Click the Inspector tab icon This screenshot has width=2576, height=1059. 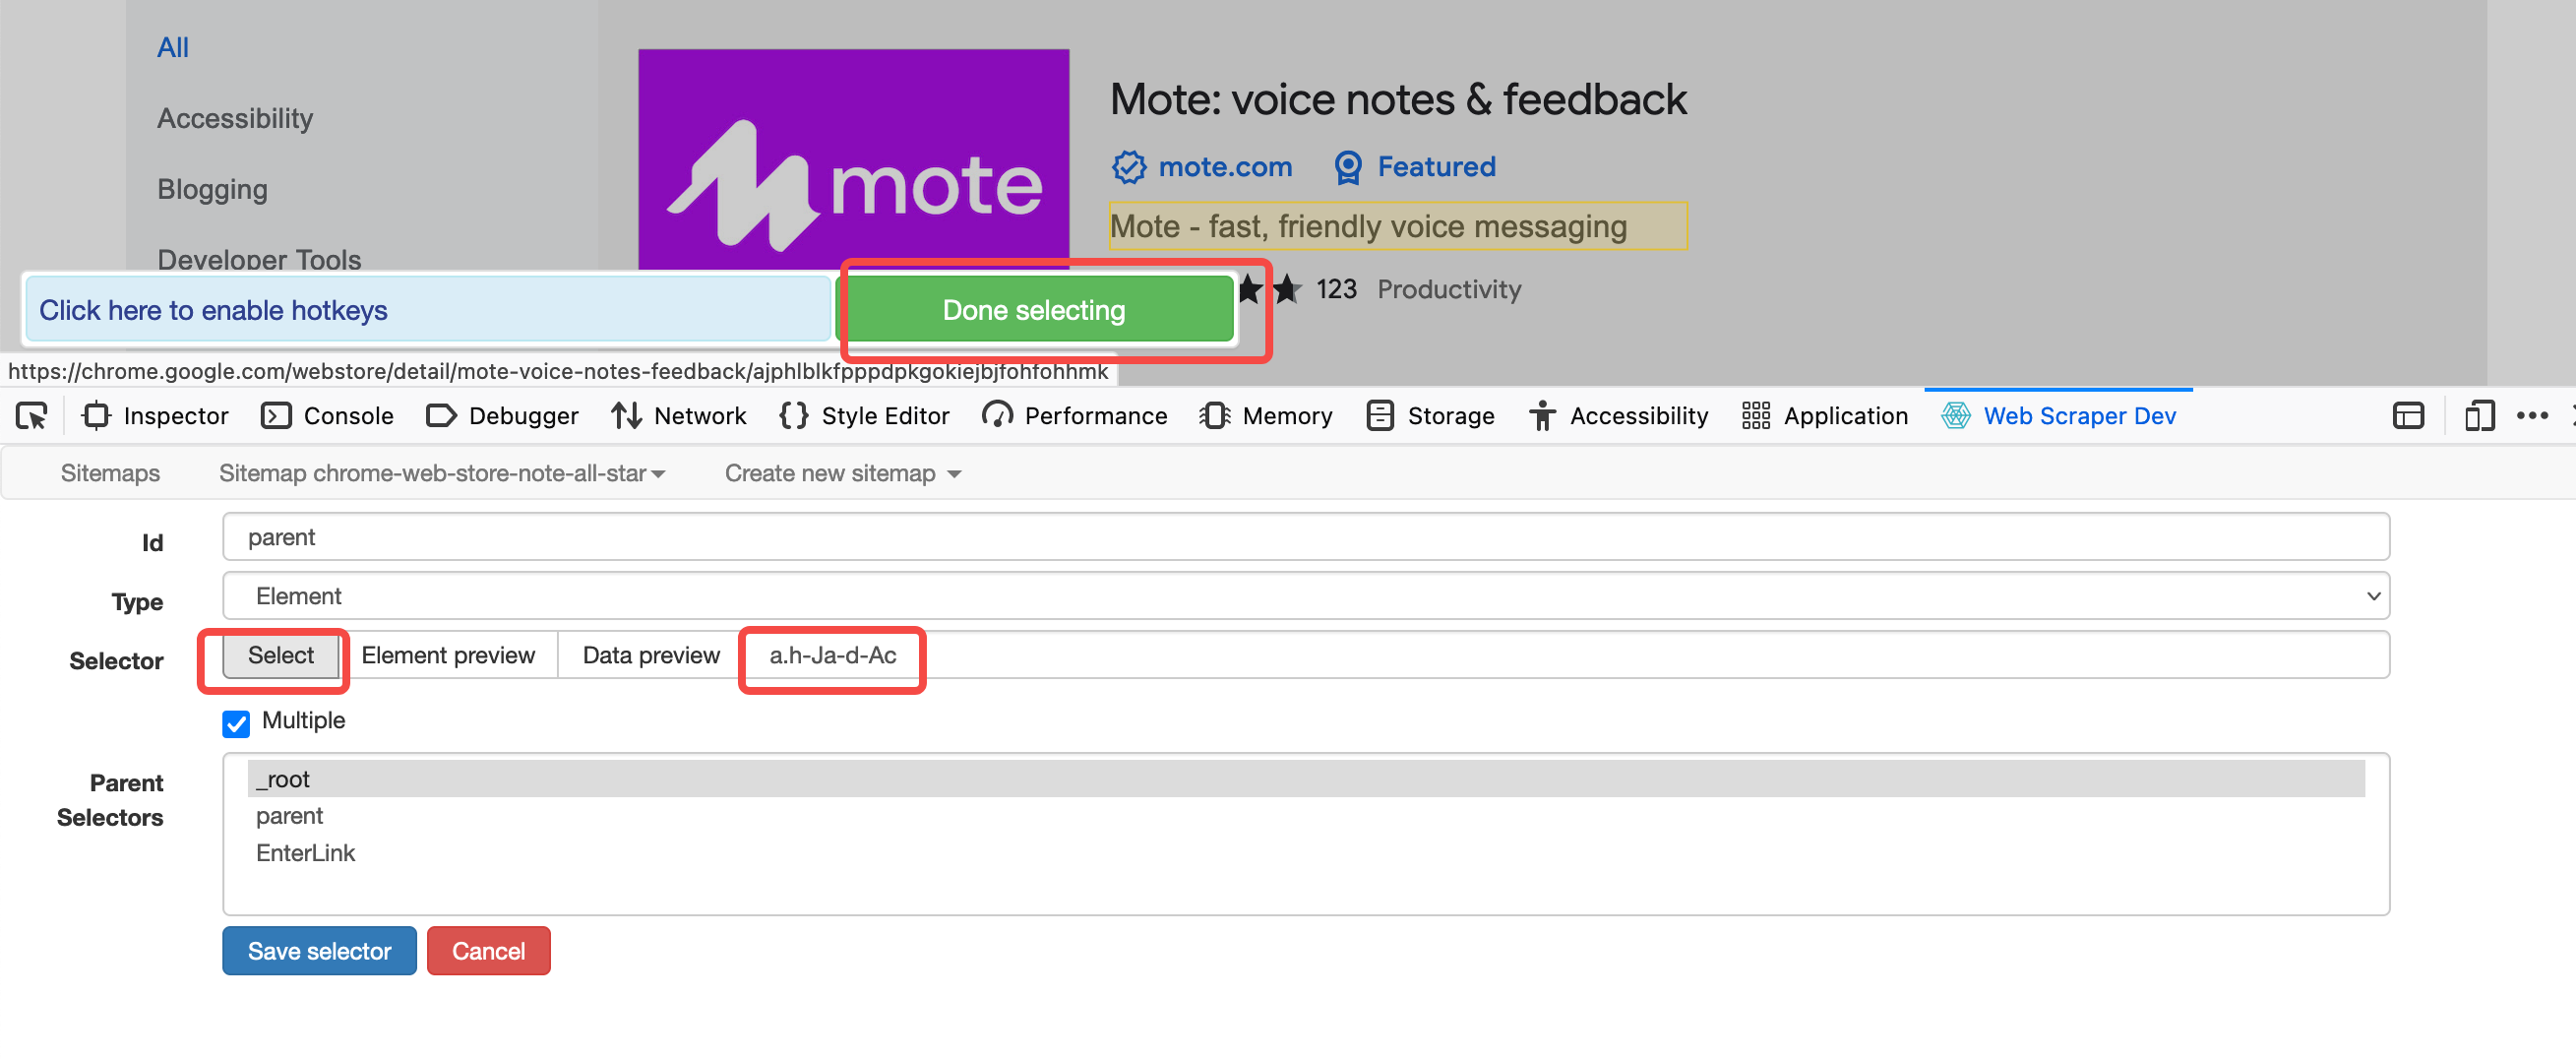click(96, 415)
